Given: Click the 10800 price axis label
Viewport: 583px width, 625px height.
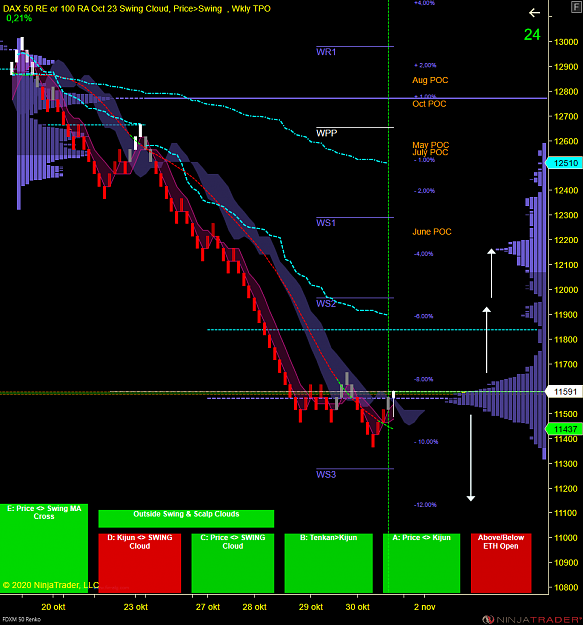Looking at the screenshot, I should [x=566, y=587].
